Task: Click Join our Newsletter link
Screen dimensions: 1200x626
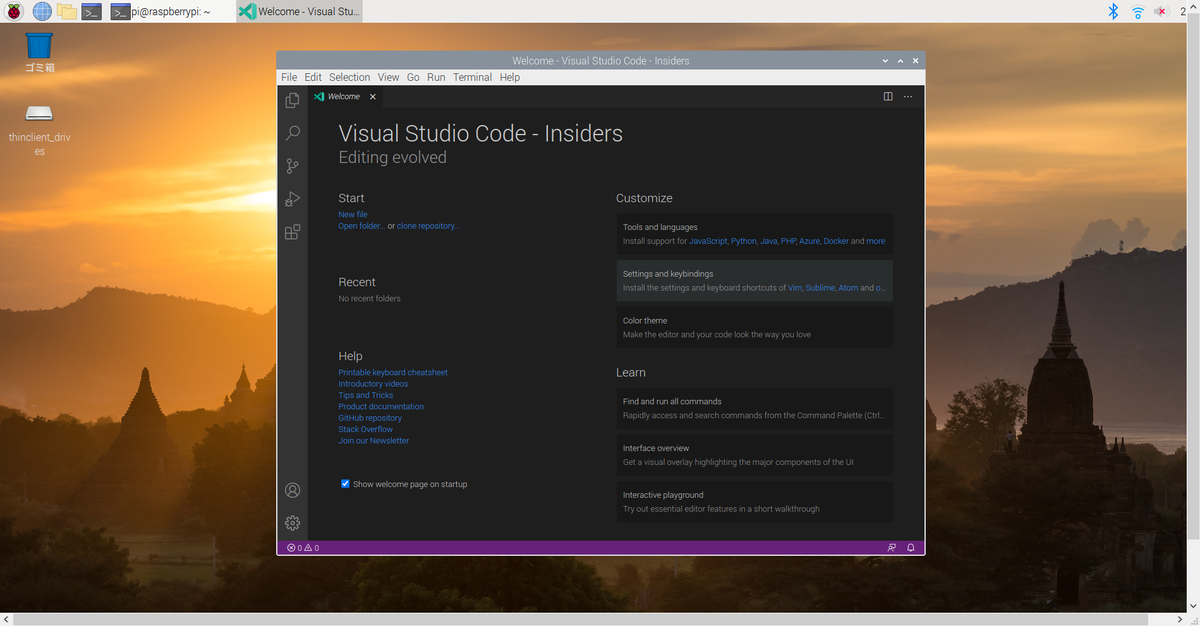Action: (x=374, y=441)
